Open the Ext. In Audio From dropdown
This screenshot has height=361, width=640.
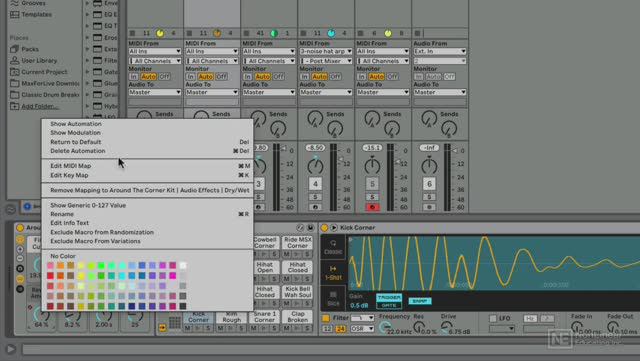click(x=440, y=51)
